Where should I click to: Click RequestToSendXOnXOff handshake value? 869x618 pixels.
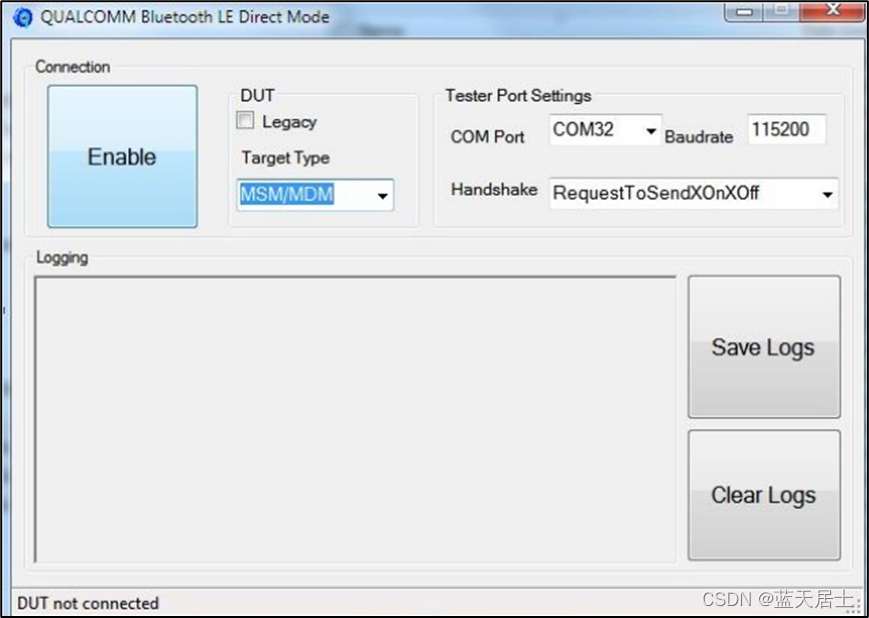tap(656, 193)
